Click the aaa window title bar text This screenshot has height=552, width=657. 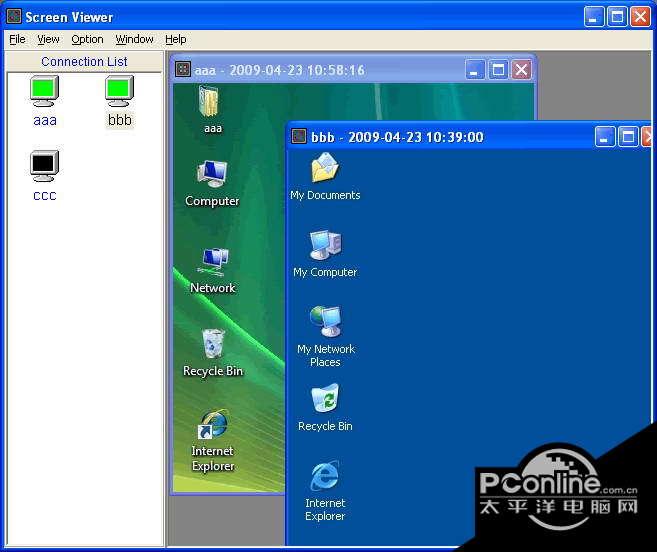[279, 70]
